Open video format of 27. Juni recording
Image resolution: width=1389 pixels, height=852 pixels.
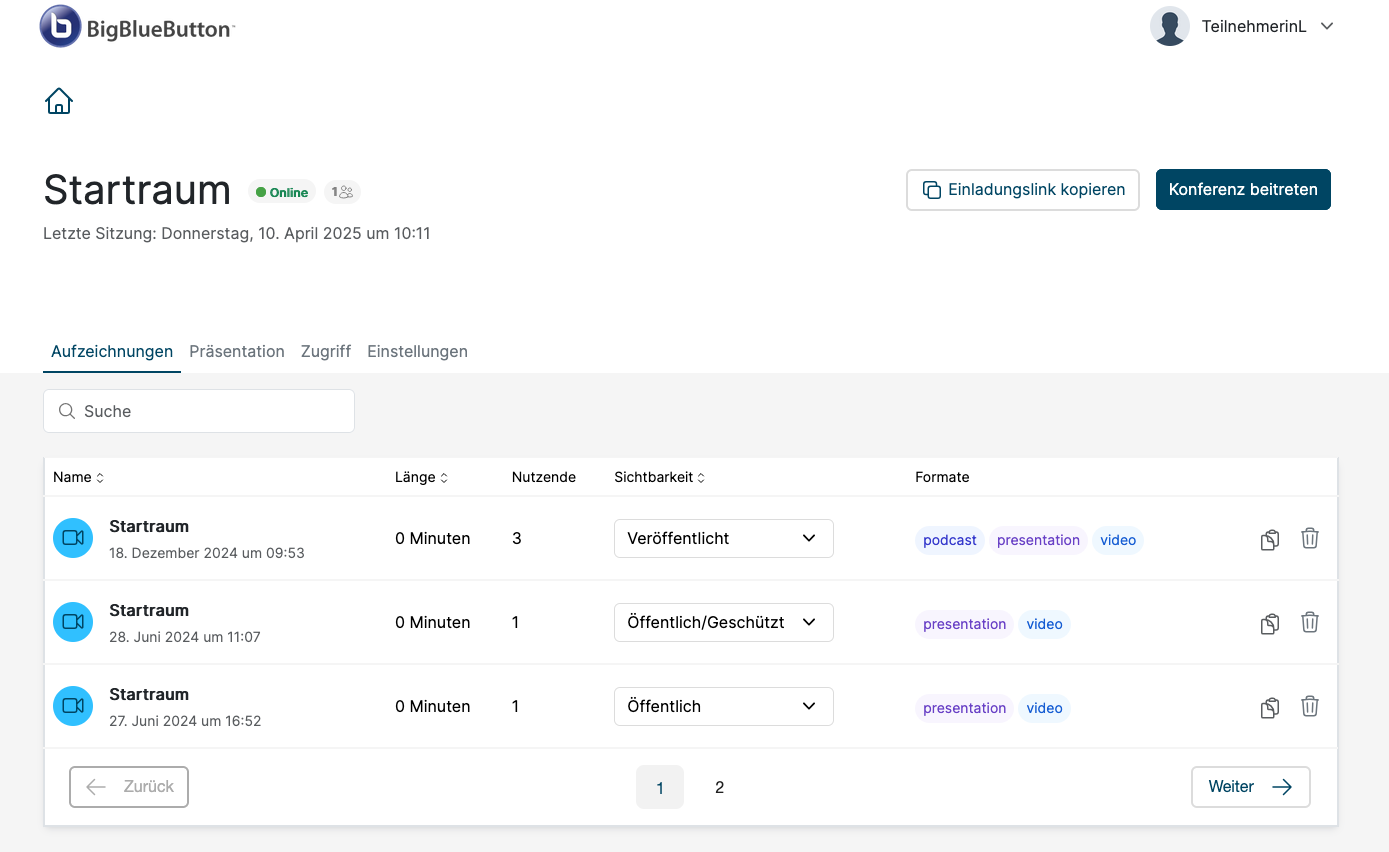[1044, 708]
